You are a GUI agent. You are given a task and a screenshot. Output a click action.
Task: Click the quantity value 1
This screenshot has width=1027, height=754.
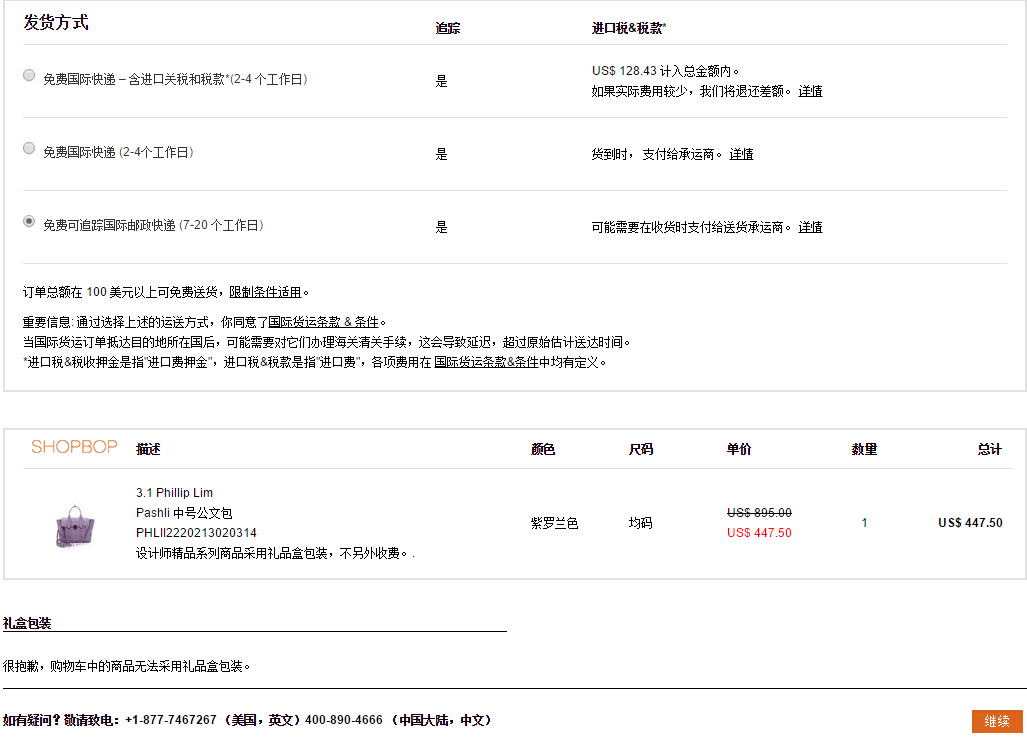(865, 523)
